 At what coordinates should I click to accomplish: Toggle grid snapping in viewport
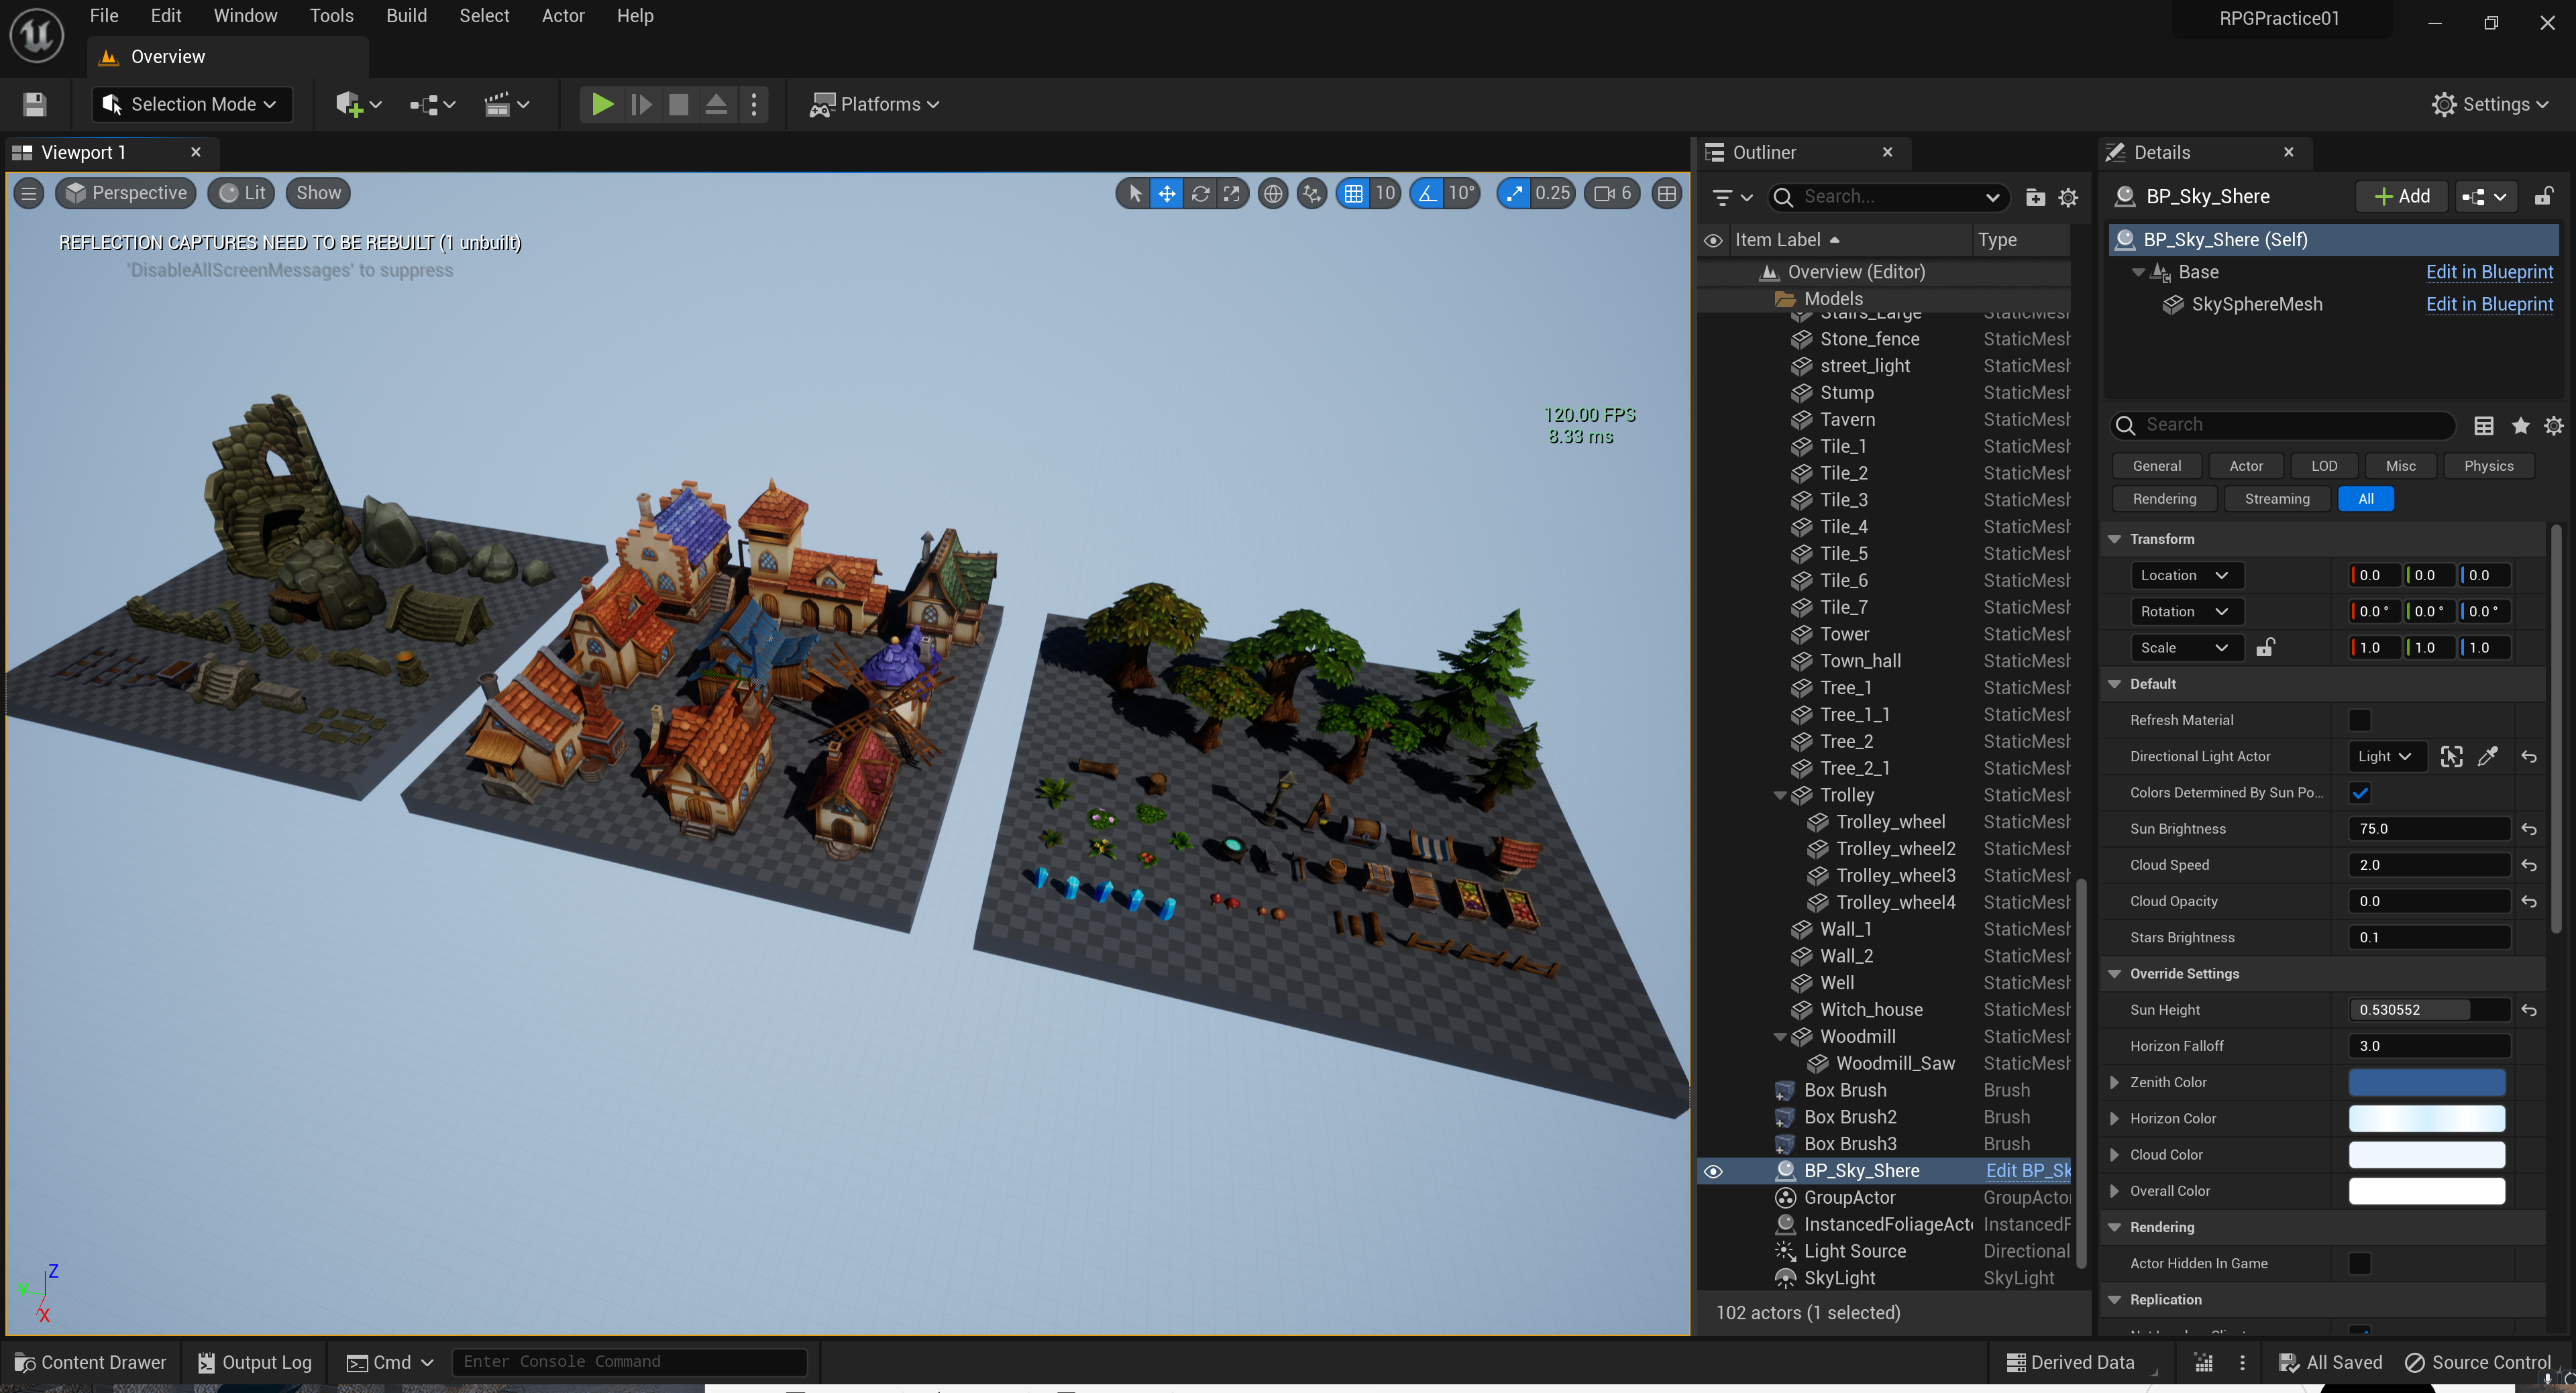(1353, 194)
